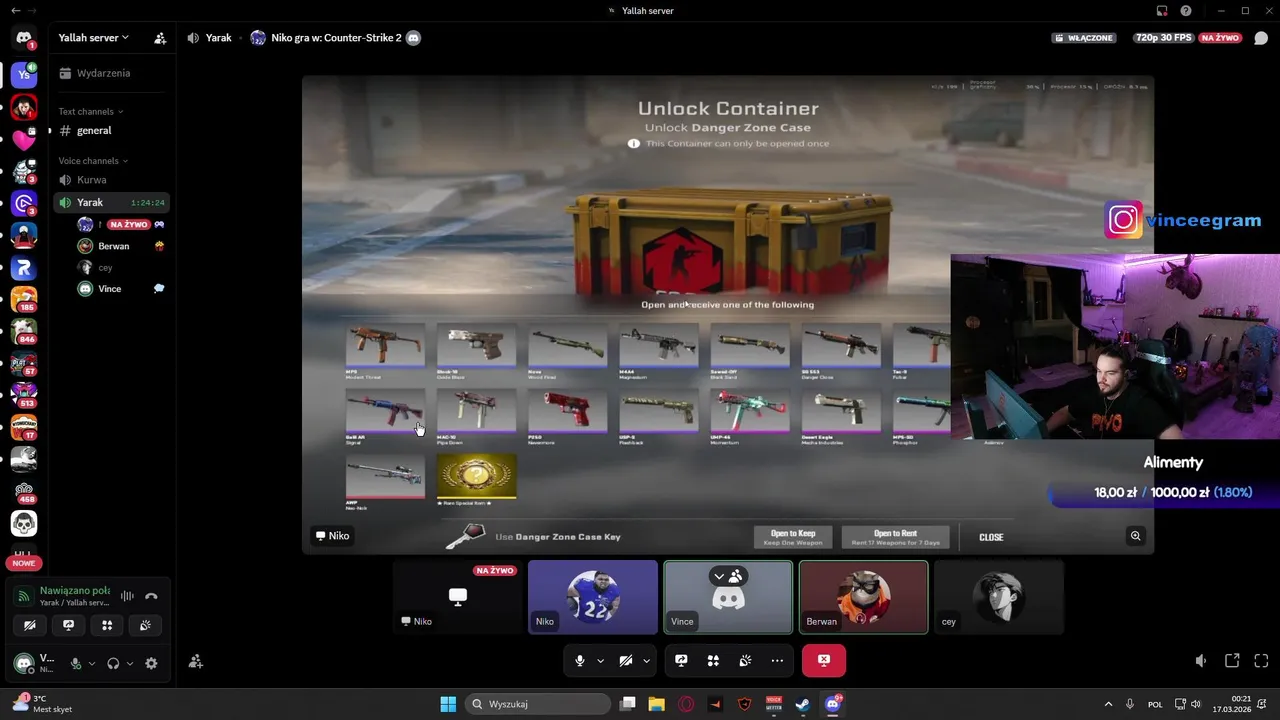
Task: Start an activity from voice panel
Action: click(x=107, y=625)
